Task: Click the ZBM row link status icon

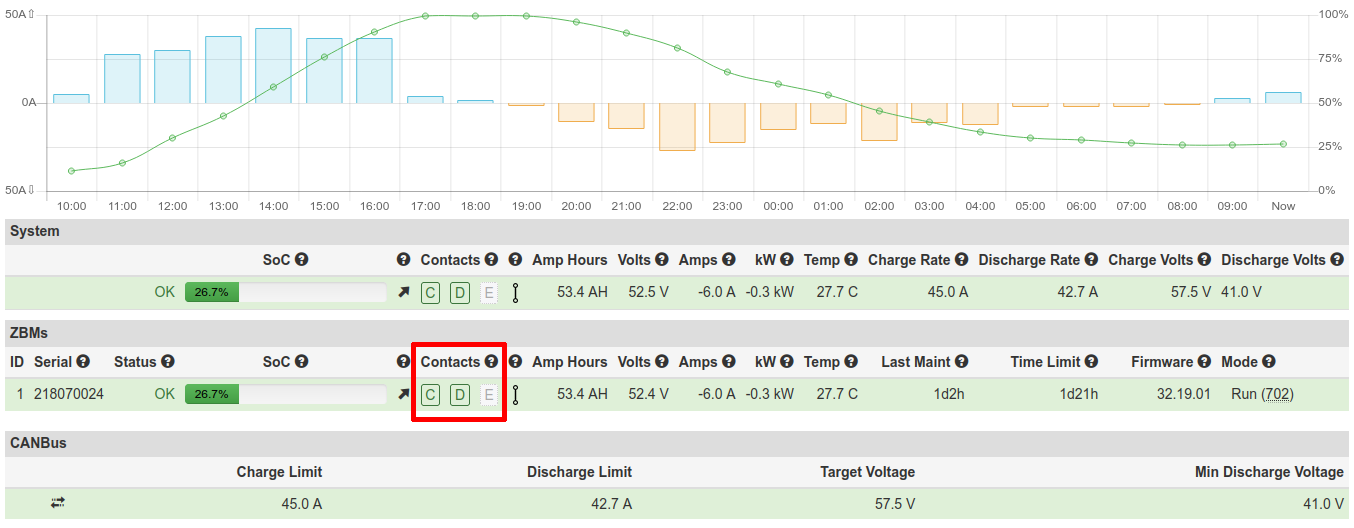Action: (515, 394)
